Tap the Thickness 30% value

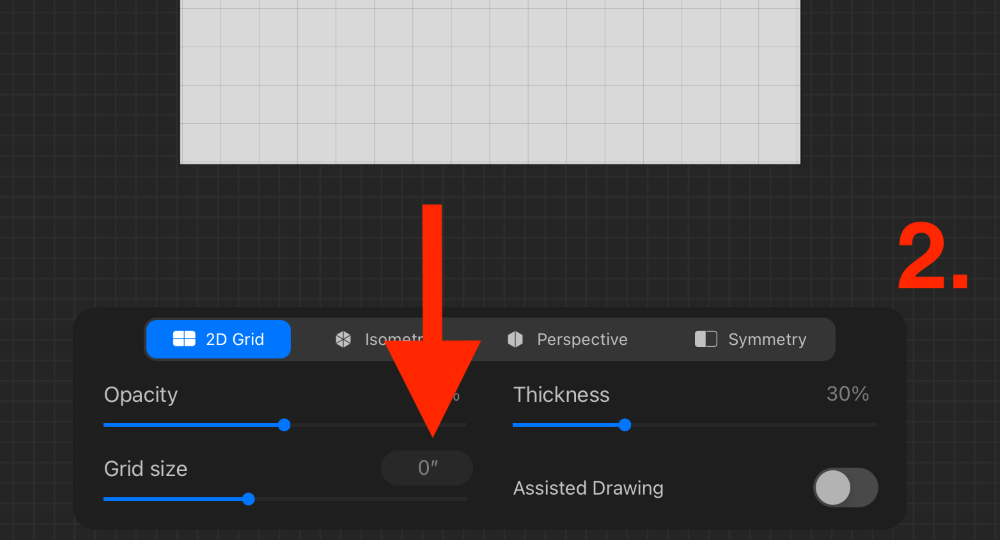tap(847, 394)
